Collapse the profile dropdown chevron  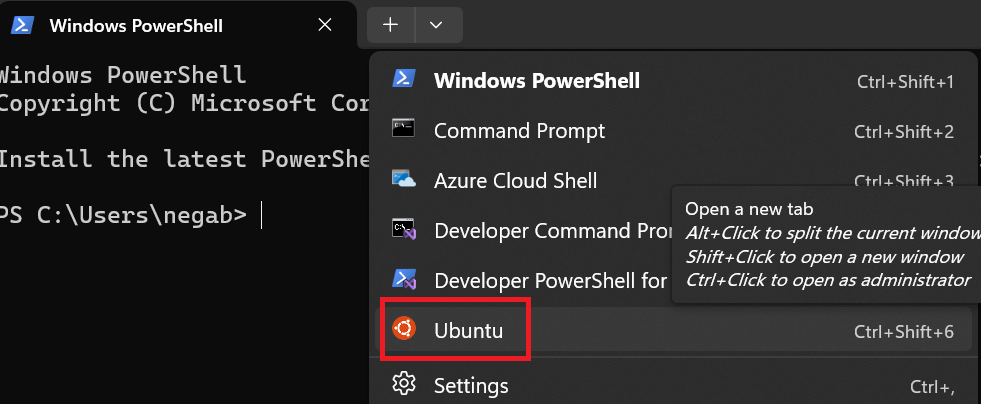click(437, 25)
